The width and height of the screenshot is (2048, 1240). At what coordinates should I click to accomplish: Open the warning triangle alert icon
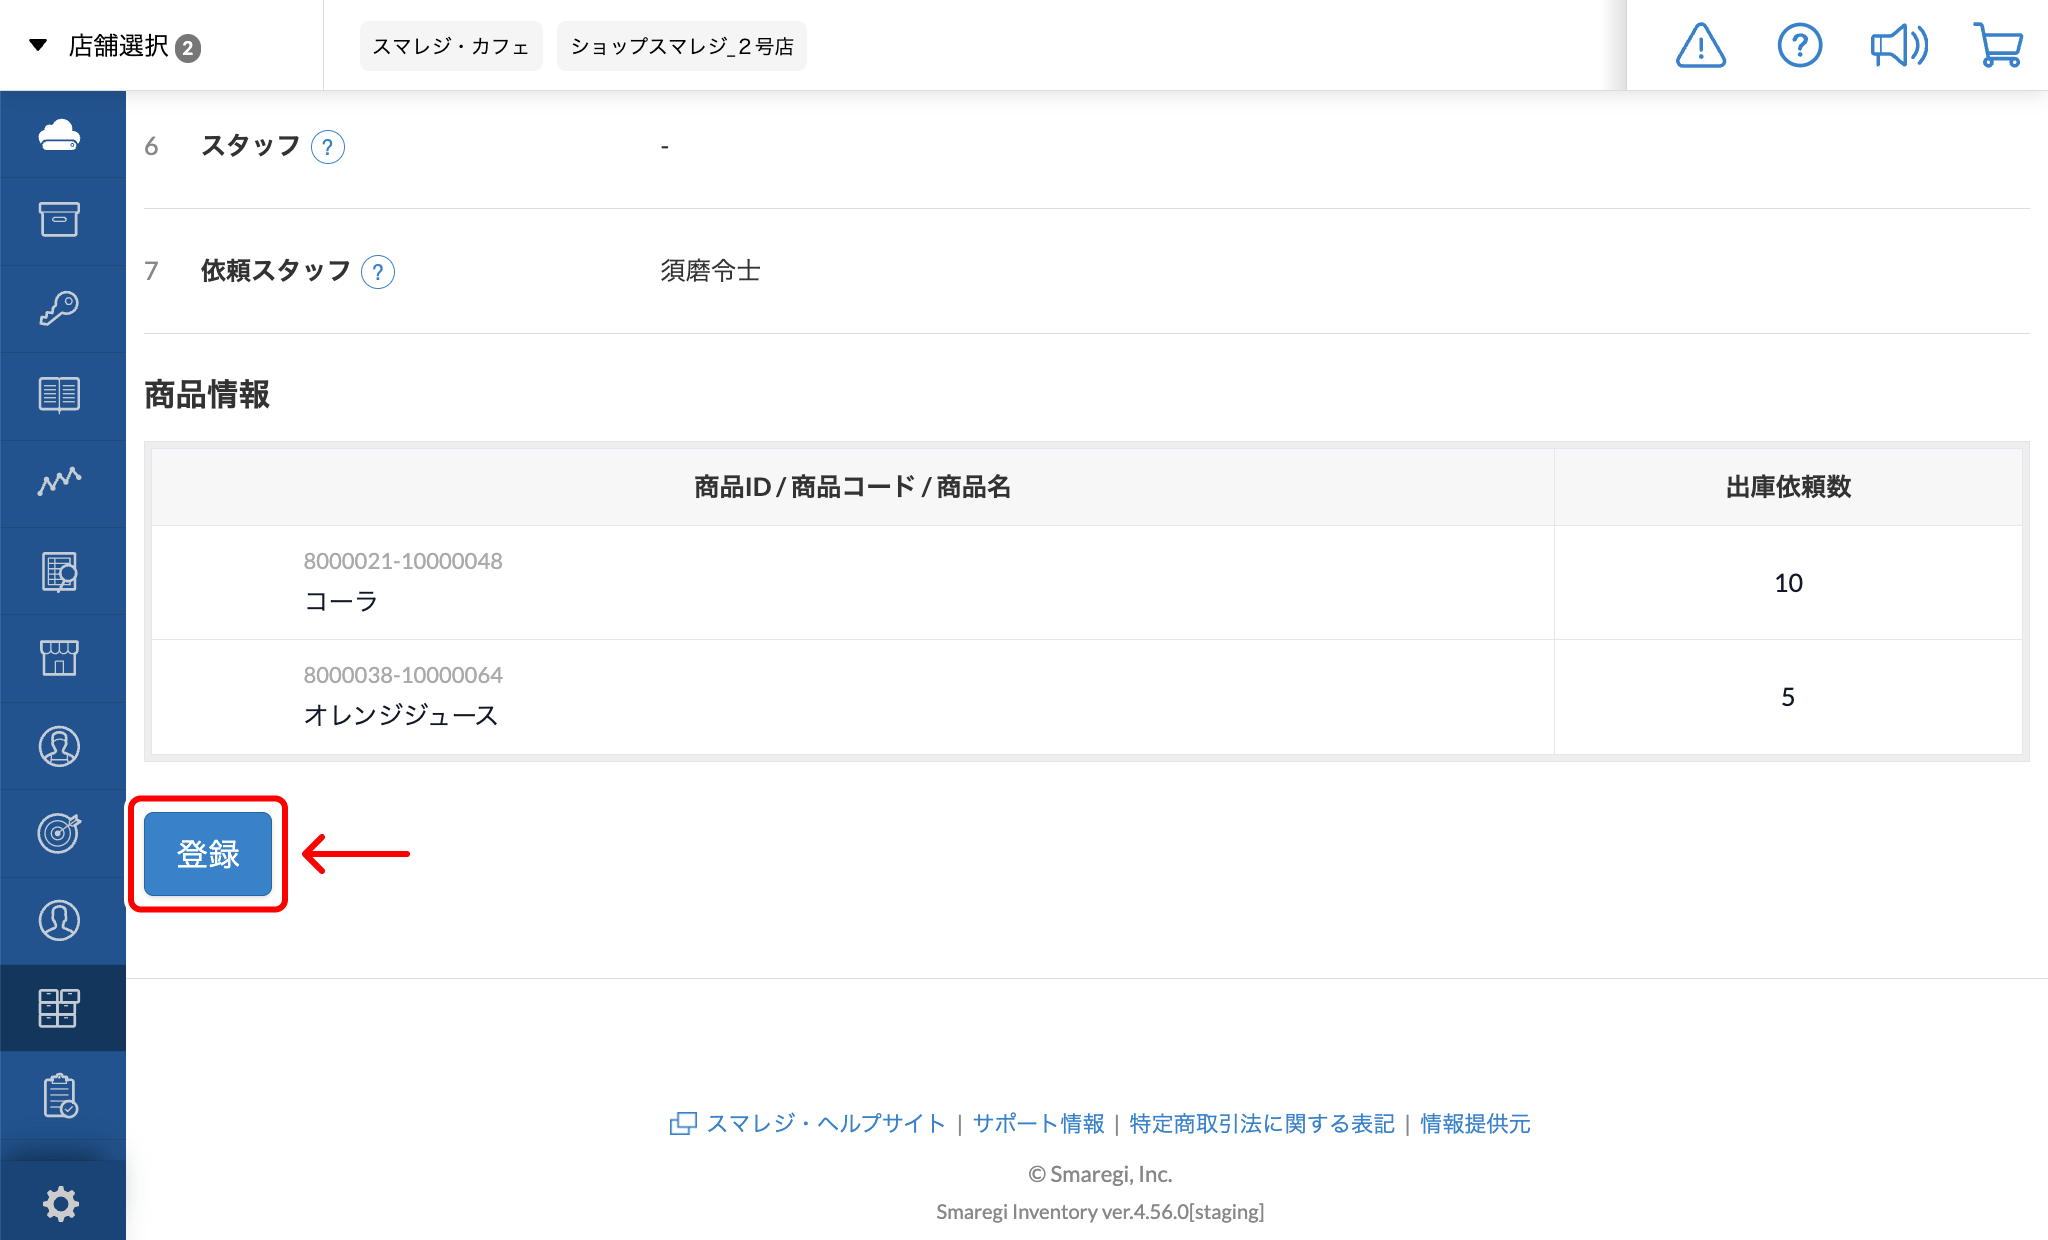click(x=1700, y=46)
